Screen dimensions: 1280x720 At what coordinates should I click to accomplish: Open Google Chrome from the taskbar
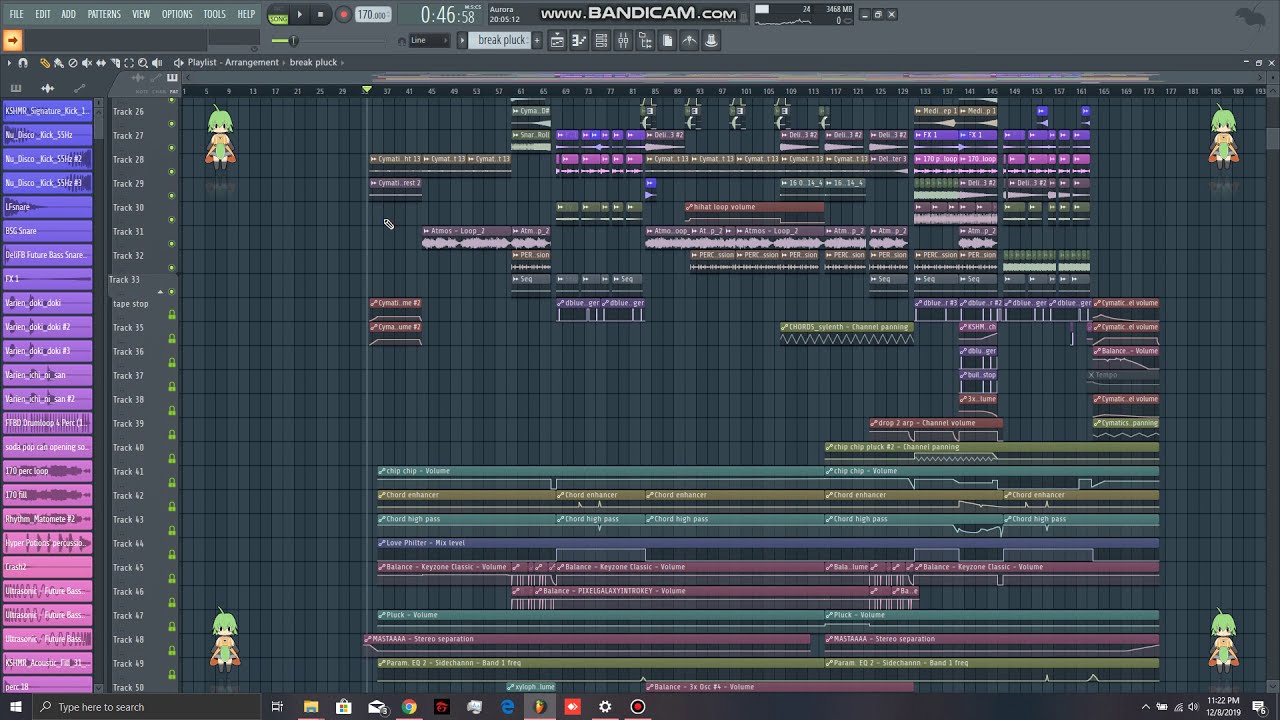409,707
